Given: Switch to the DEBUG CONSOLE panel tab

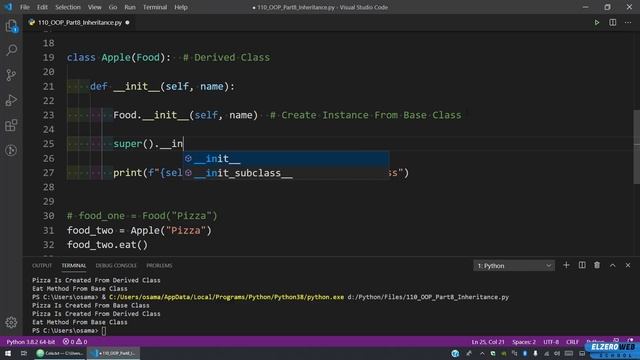Looking at the screenshot, I should coord(116,265).
